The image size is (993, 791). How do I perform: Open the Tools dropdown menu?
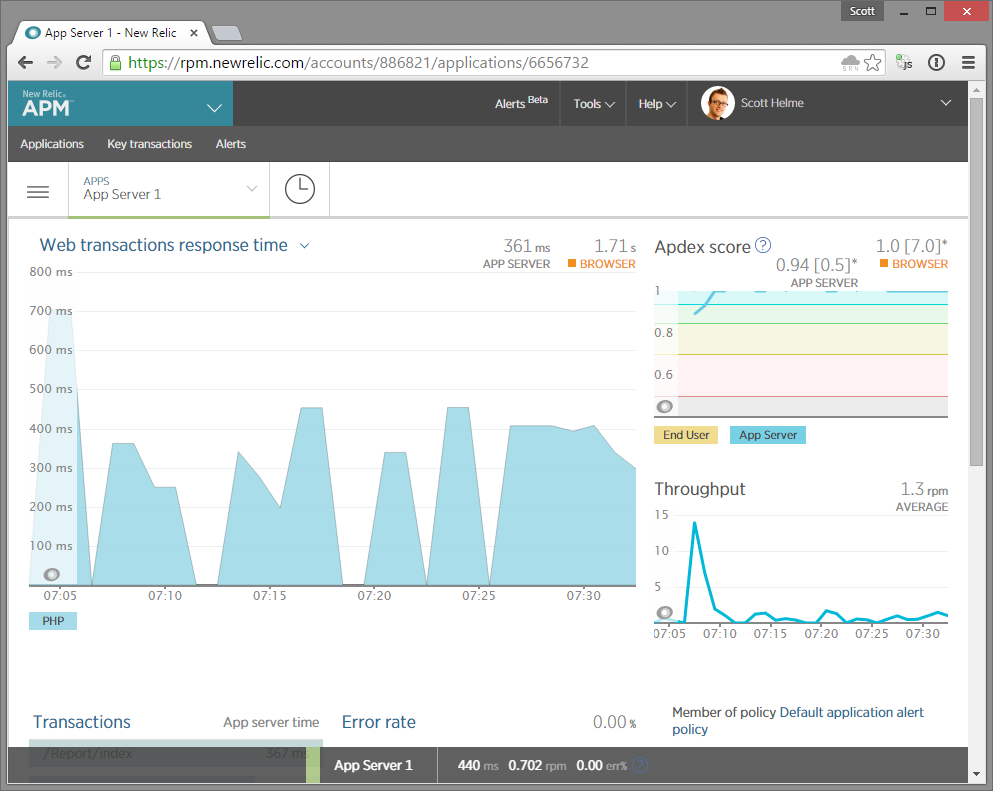593,104
